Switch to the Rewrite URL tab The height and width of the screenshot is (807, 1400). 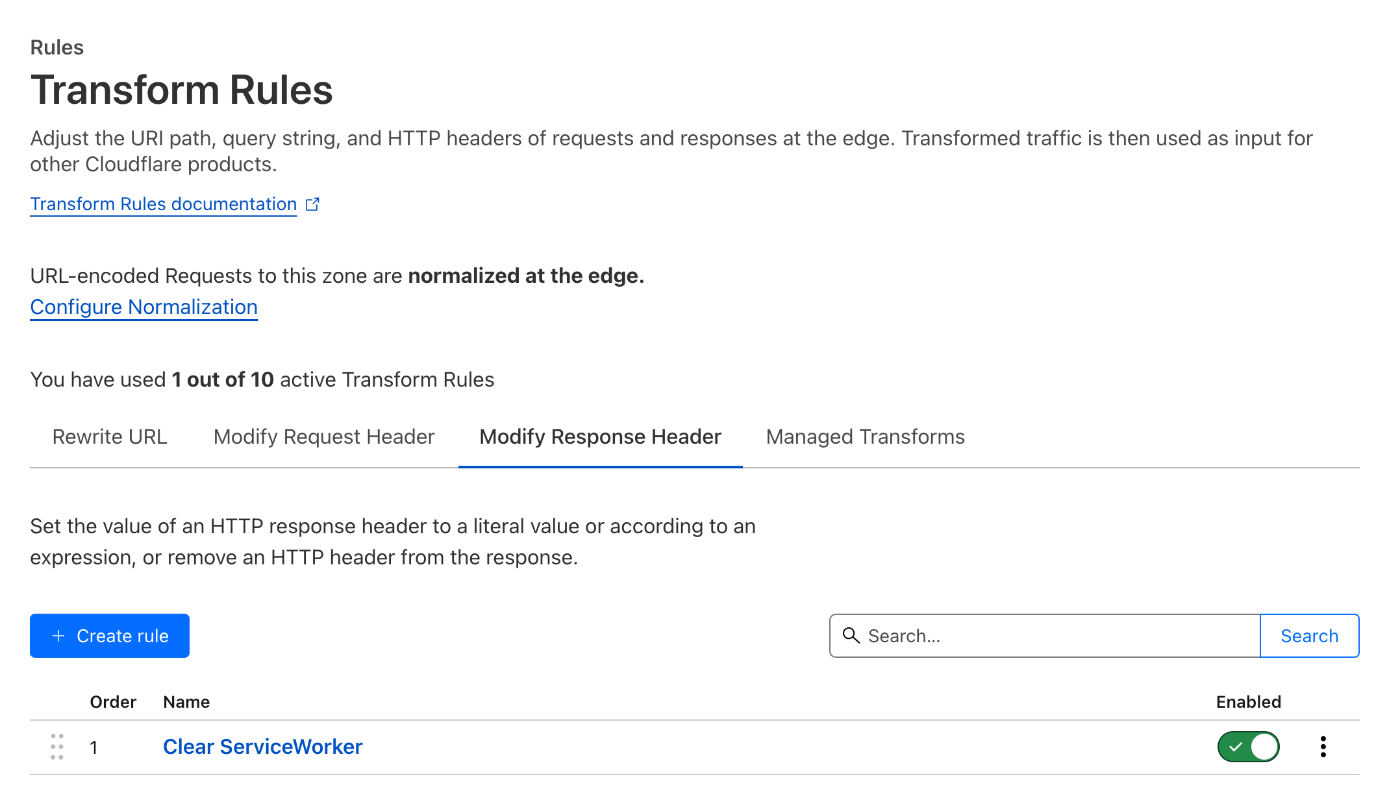(110, 437)
